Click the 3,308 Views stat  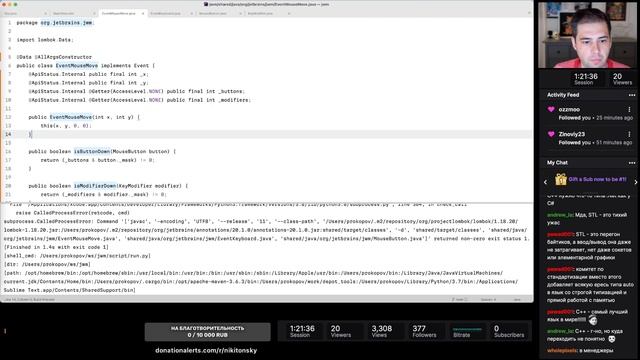(382, 331)
